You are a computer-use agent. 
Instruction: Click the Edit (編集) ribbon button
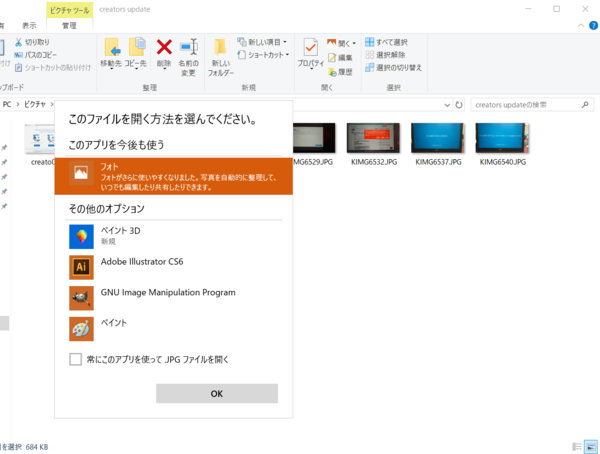click(340, 57)
